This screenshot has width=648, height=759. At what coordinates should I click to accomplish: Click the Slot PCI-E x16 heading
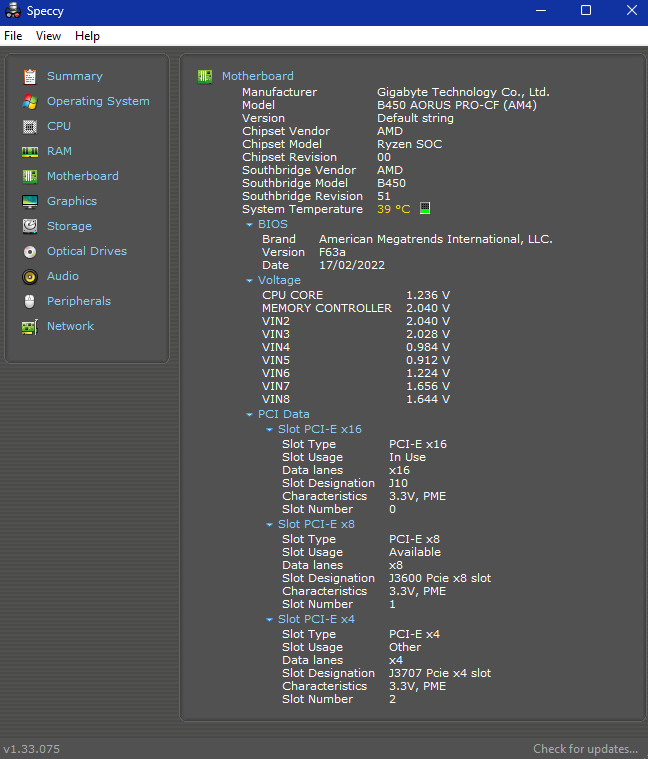[319, 429]
